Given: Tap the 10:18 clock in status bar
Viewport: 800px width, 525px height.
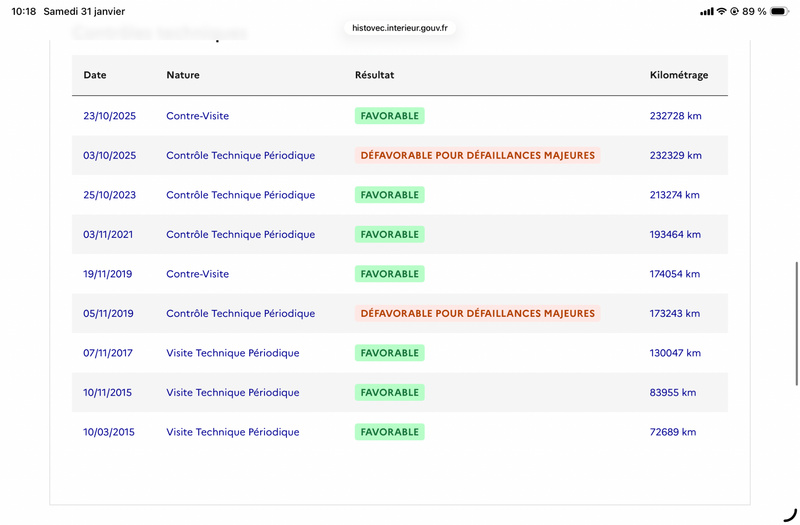Looking at the screenshot, I should point(23,11).
